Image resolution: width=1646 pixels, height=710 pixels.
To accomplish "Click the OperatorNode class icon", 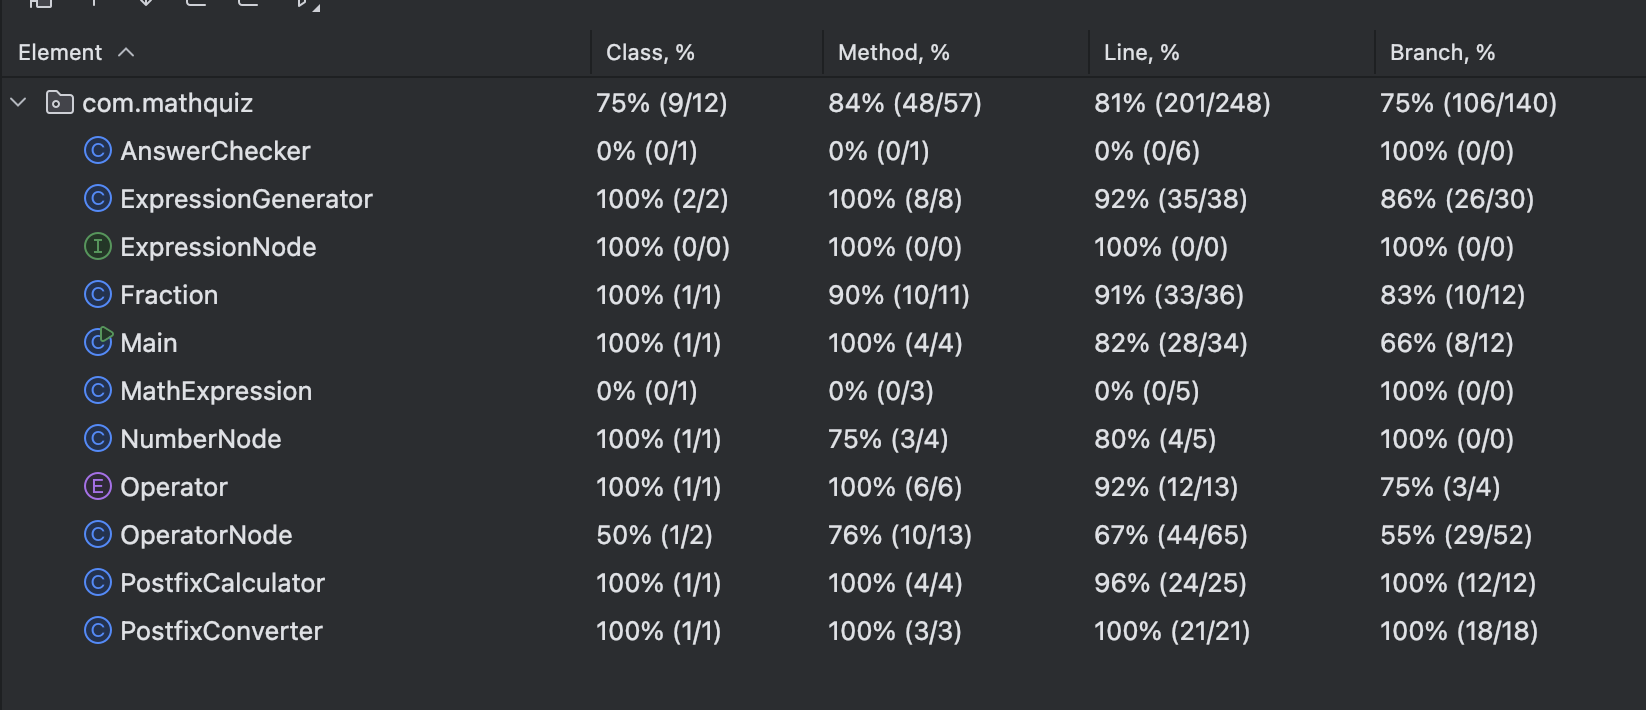I will click(97, 535).
